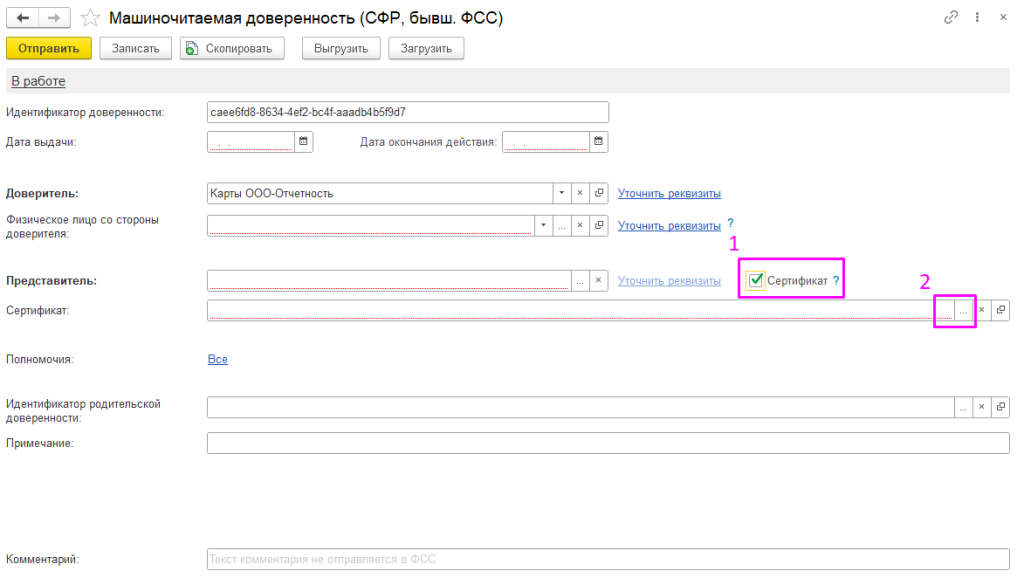Open the Доверитель record in new window
The width and height of the screenshot is (1024, 578).
[x=599, y=193]
